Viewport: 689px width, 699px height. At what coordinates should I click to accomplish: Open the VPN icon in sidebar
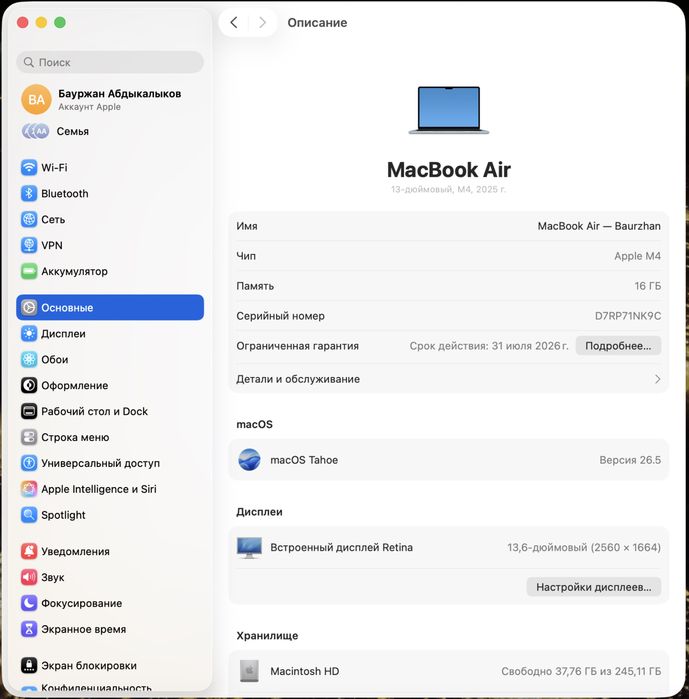29,245
